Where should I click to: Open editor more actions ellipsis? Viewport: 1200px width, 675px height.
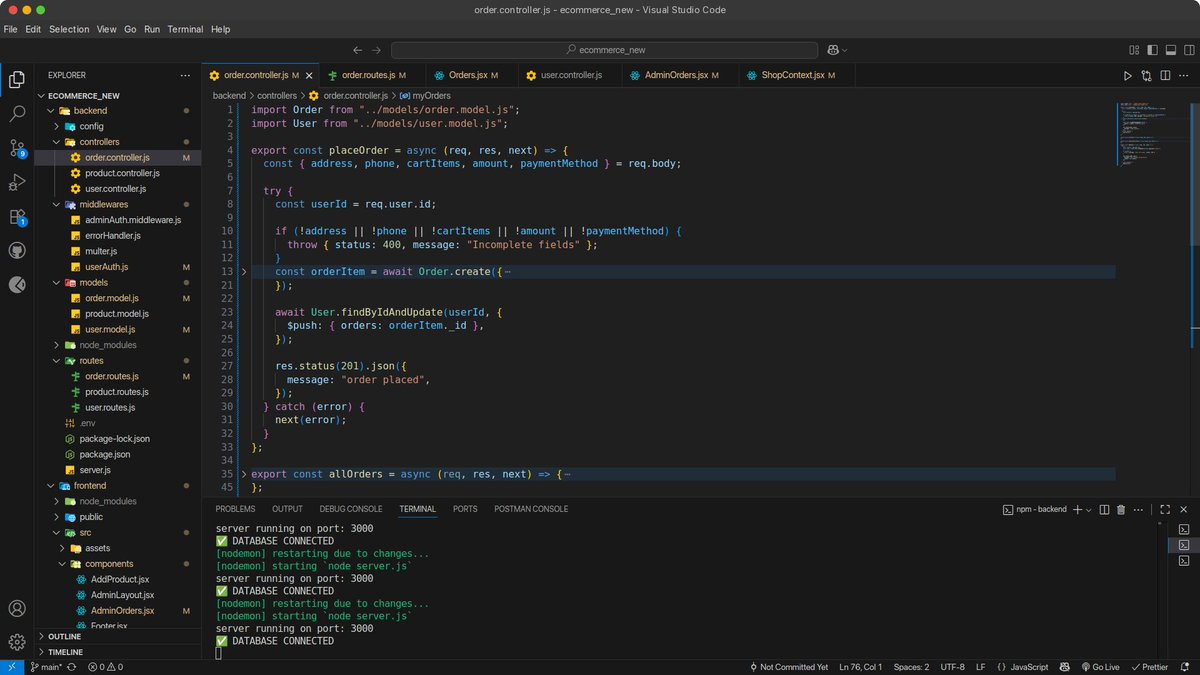coord(1183,75)
